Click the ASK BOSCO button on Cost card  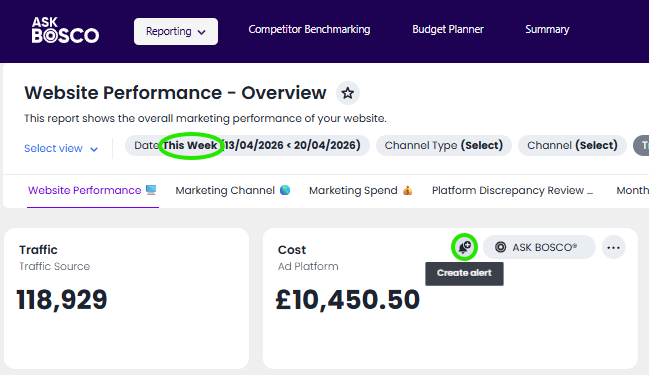539,248
